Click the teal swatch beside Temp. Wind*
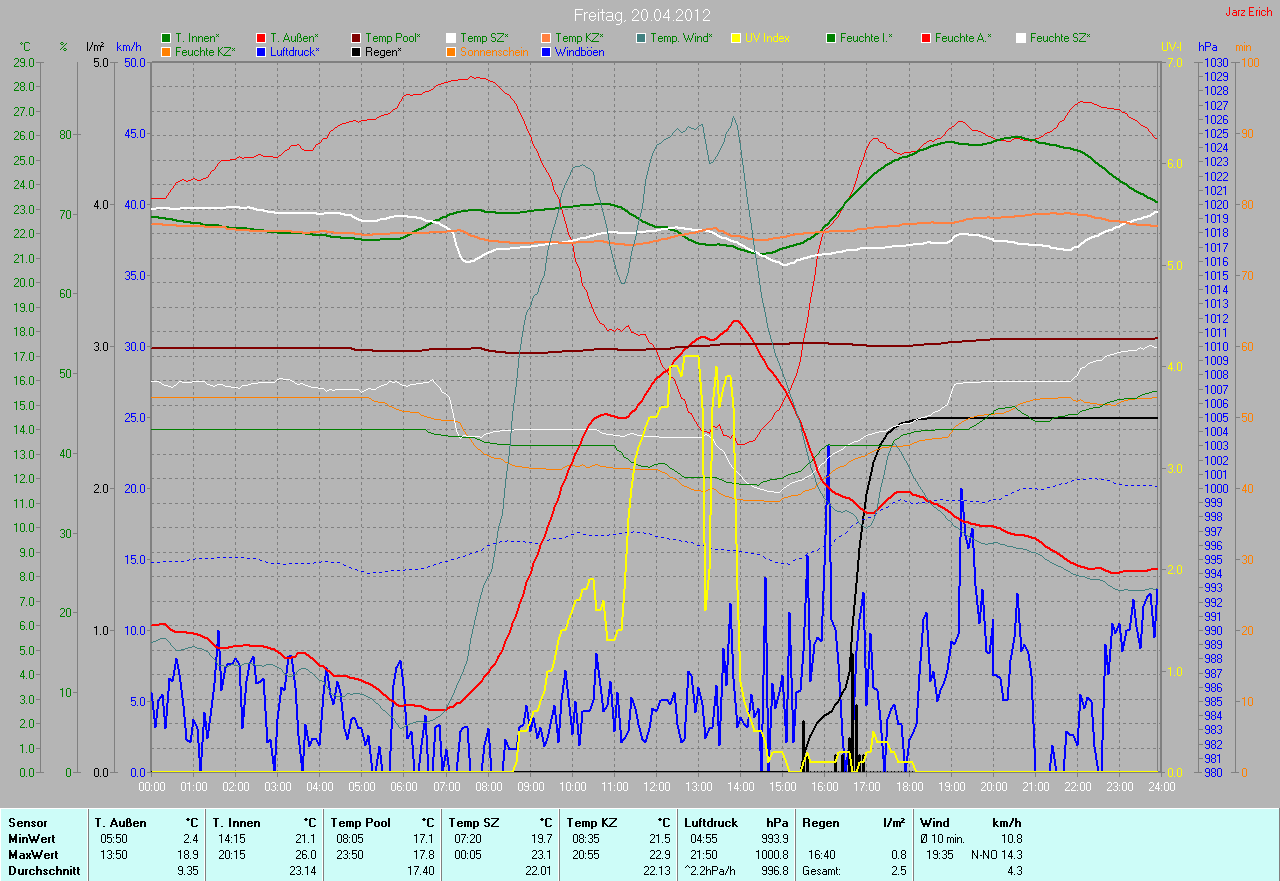This screenshot has height=881, width=1280. tap(641, 38)
